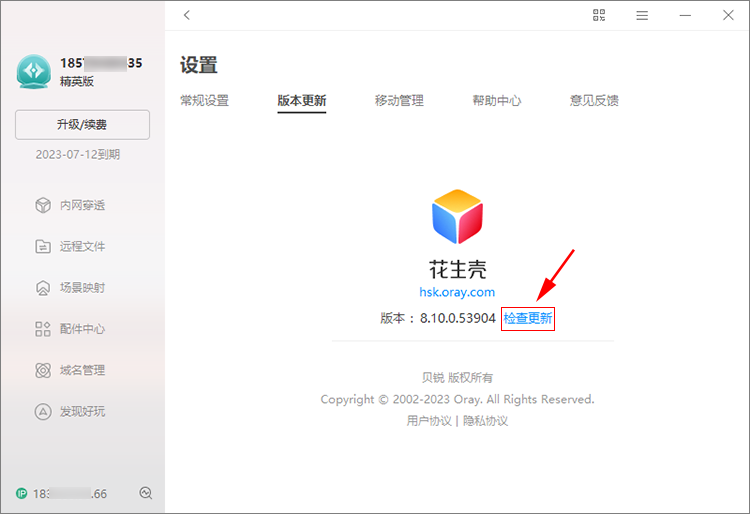750x514 pixels.
Task: Click the green IP status icon
Action: tap(22, 493)
